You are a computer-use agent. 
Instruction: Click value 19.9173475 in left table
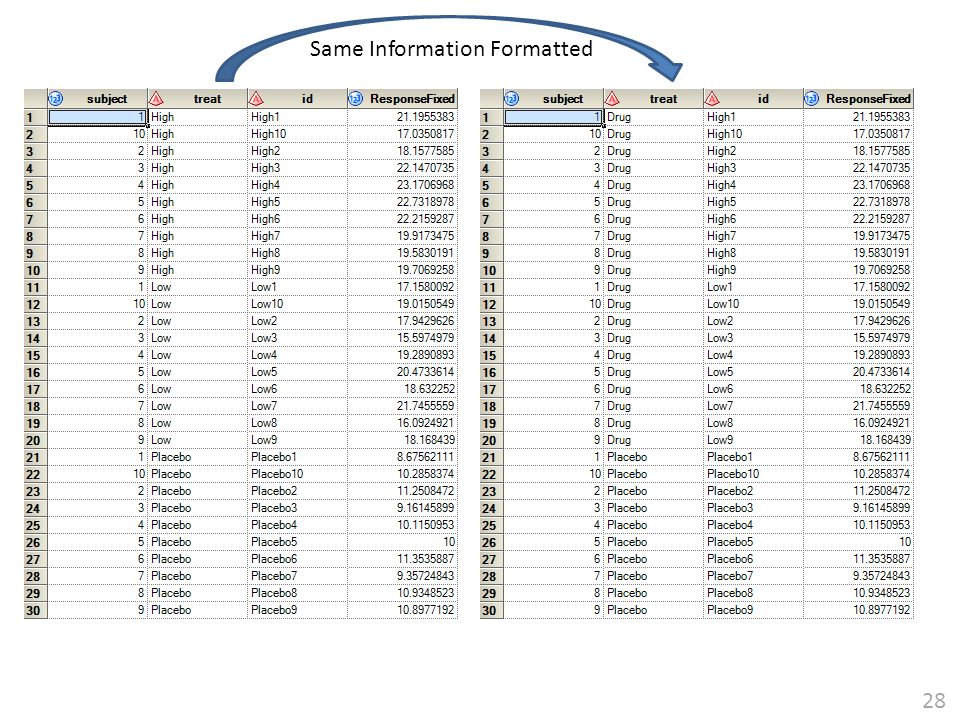point(402,236)
